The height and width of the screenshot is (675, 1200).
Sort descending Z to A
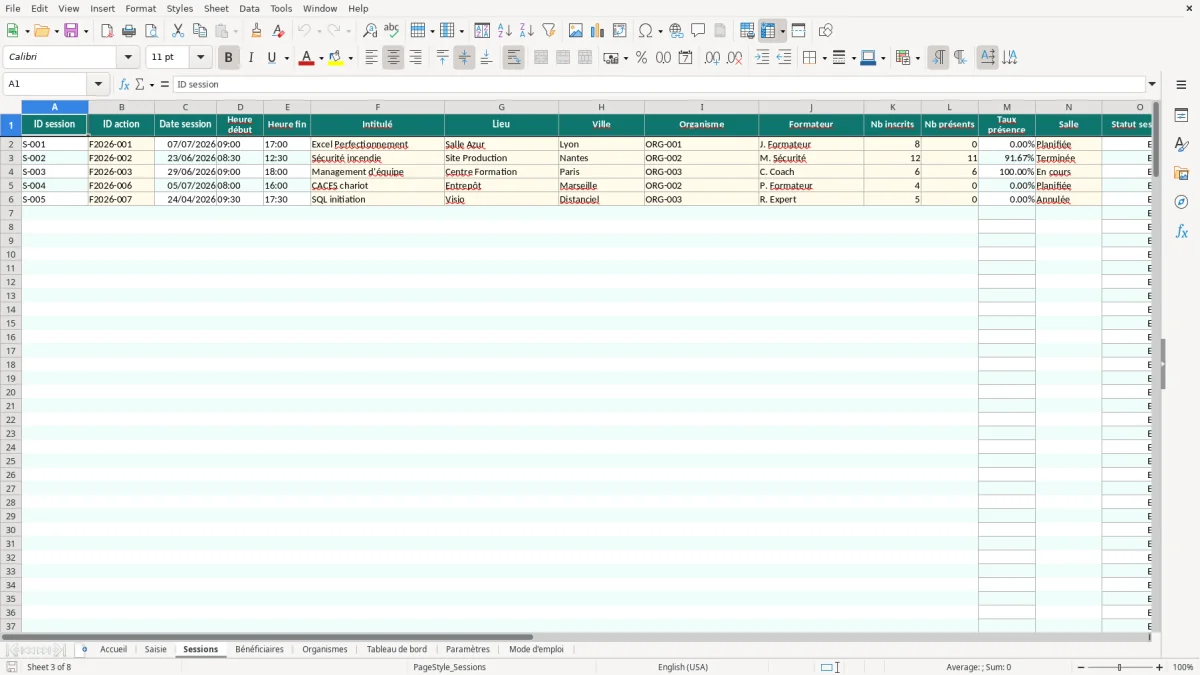(x=527, y=31)
